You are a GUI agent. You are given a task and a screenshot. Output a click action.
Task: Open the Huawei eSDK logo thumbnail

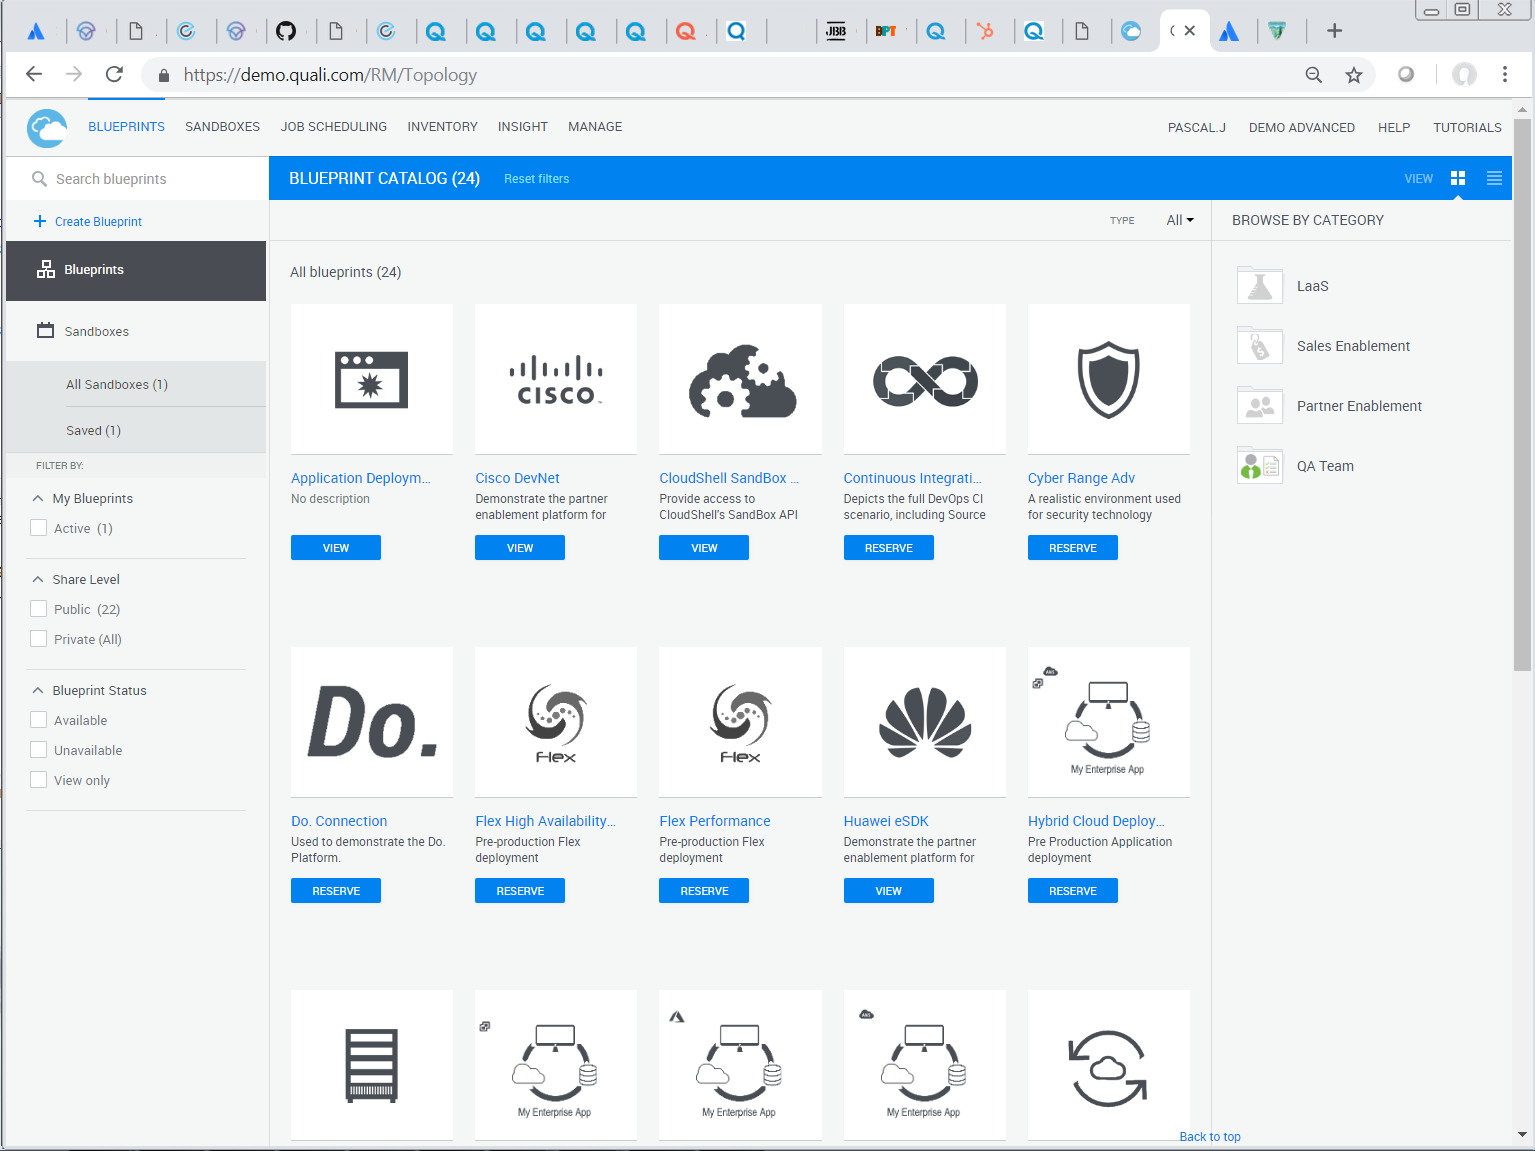pos(925,722)
